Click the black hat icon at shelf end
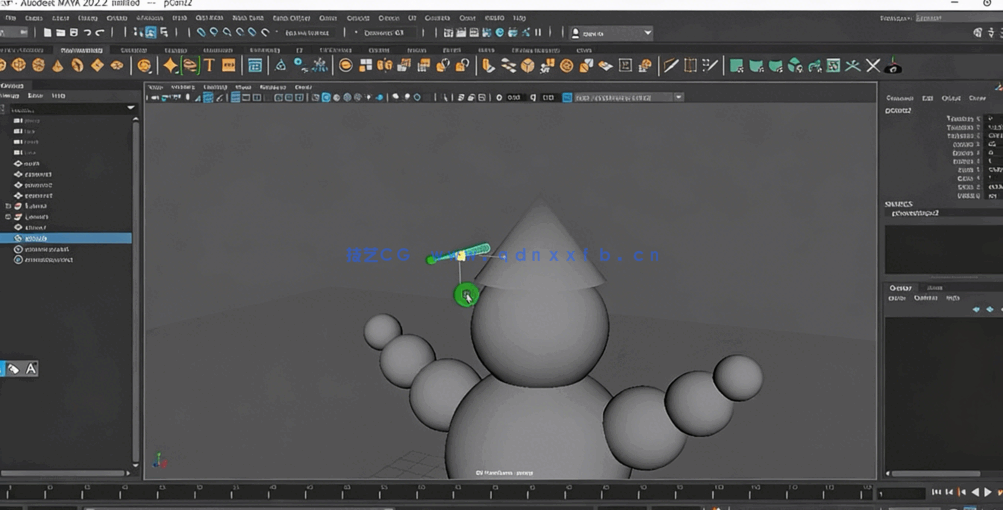 tap(893, 65)
